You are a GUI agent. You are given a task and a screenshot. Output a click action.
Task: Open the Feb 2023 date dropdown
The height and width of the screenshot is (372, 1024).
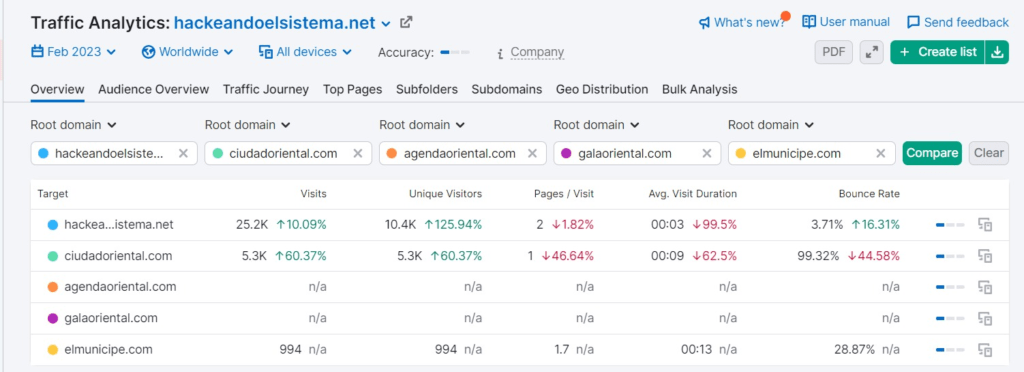coord(74,52)
